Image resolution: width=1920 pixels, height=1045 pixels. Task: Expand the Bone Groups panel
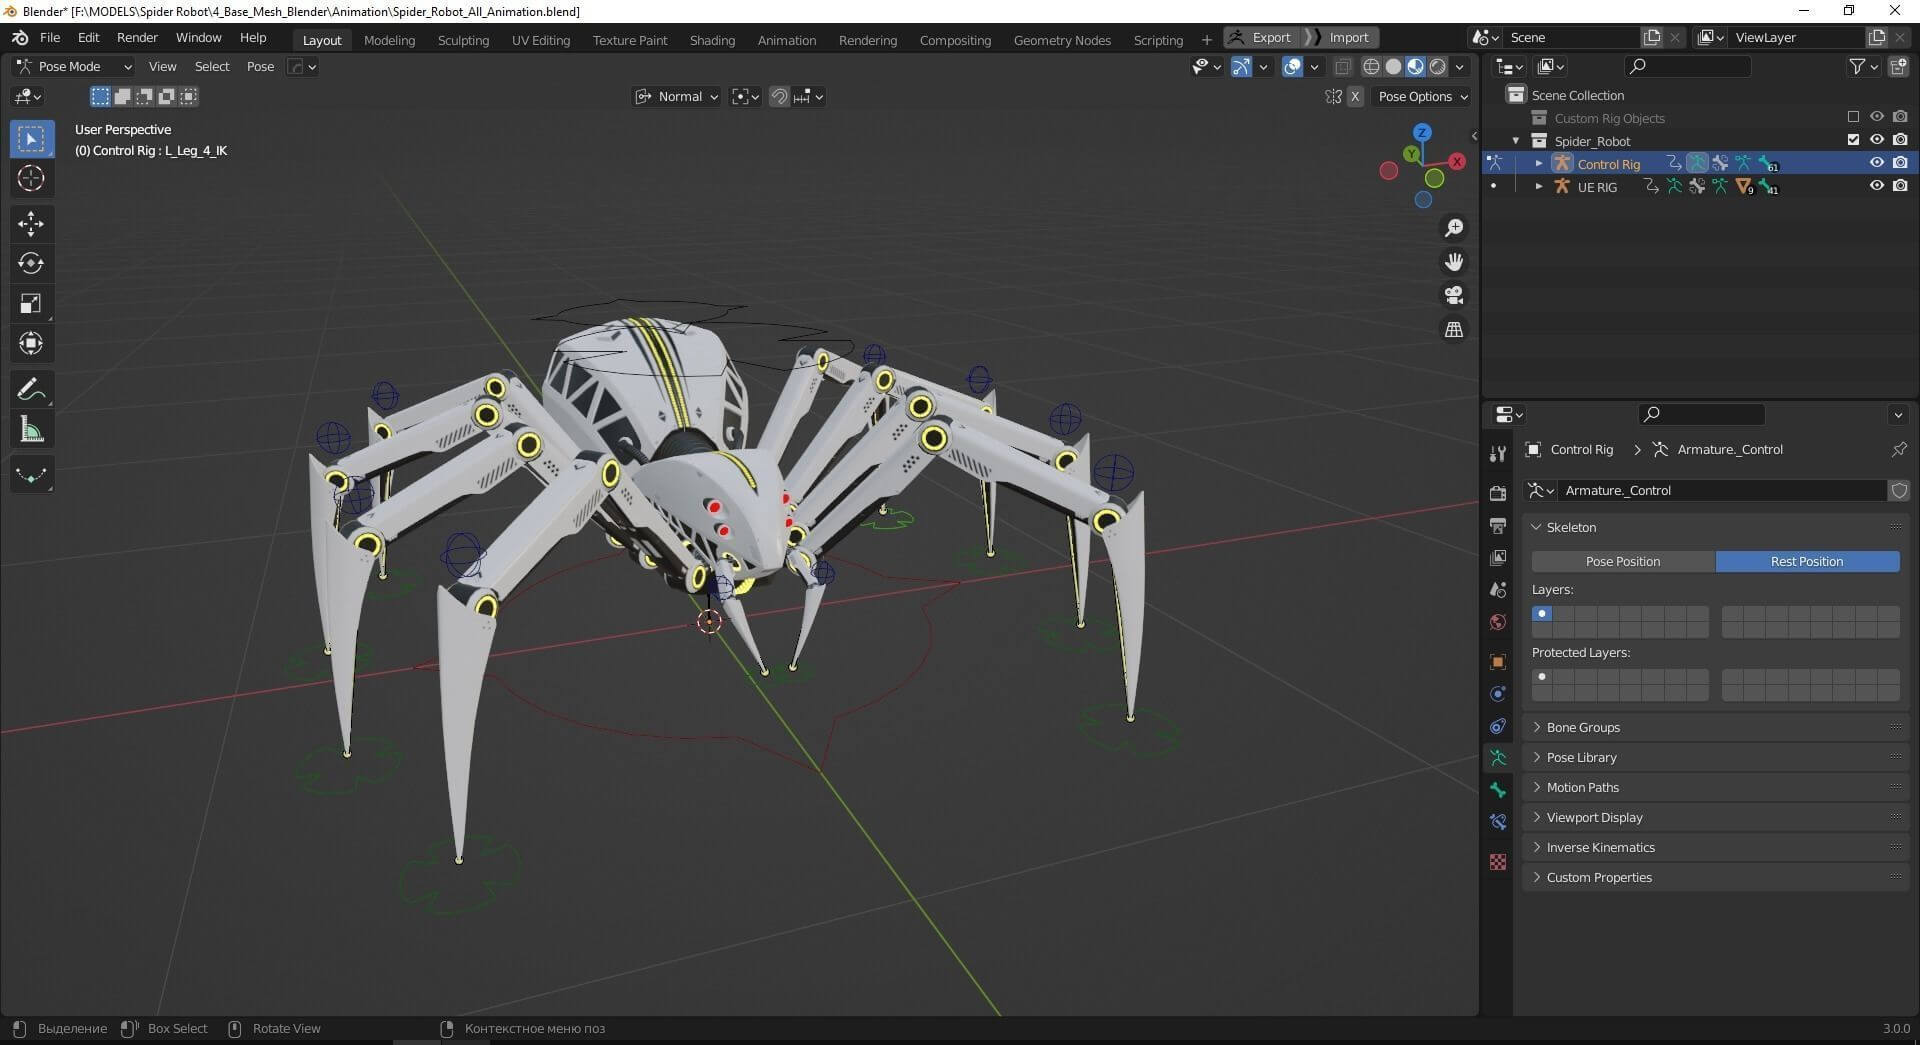[1583, 727]
